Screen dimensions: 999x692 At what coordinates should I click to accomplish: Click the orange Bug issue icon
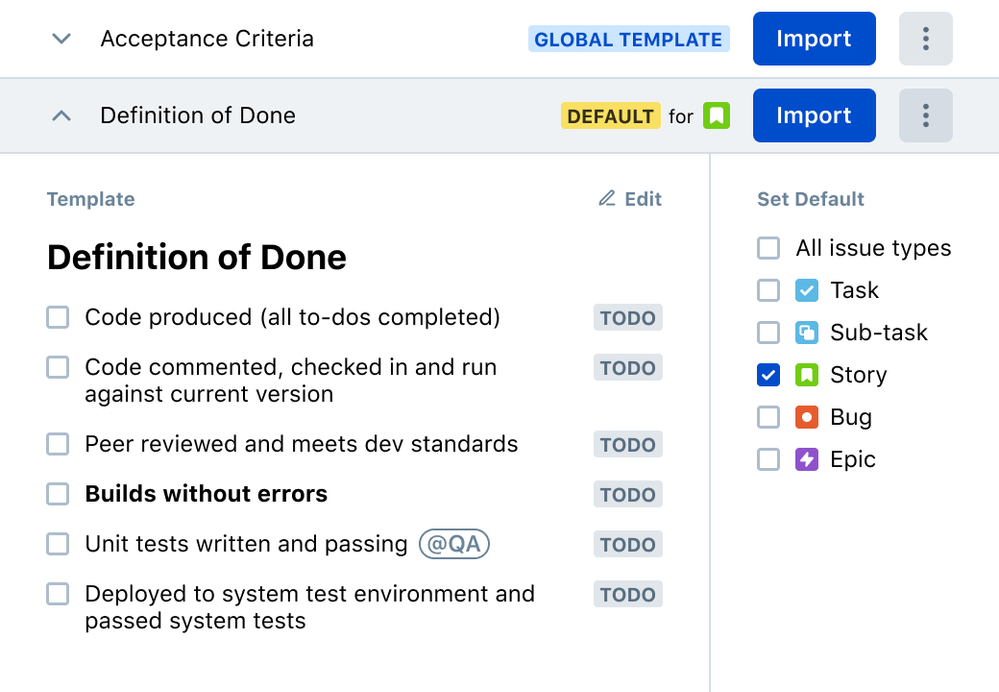point(809,416)
